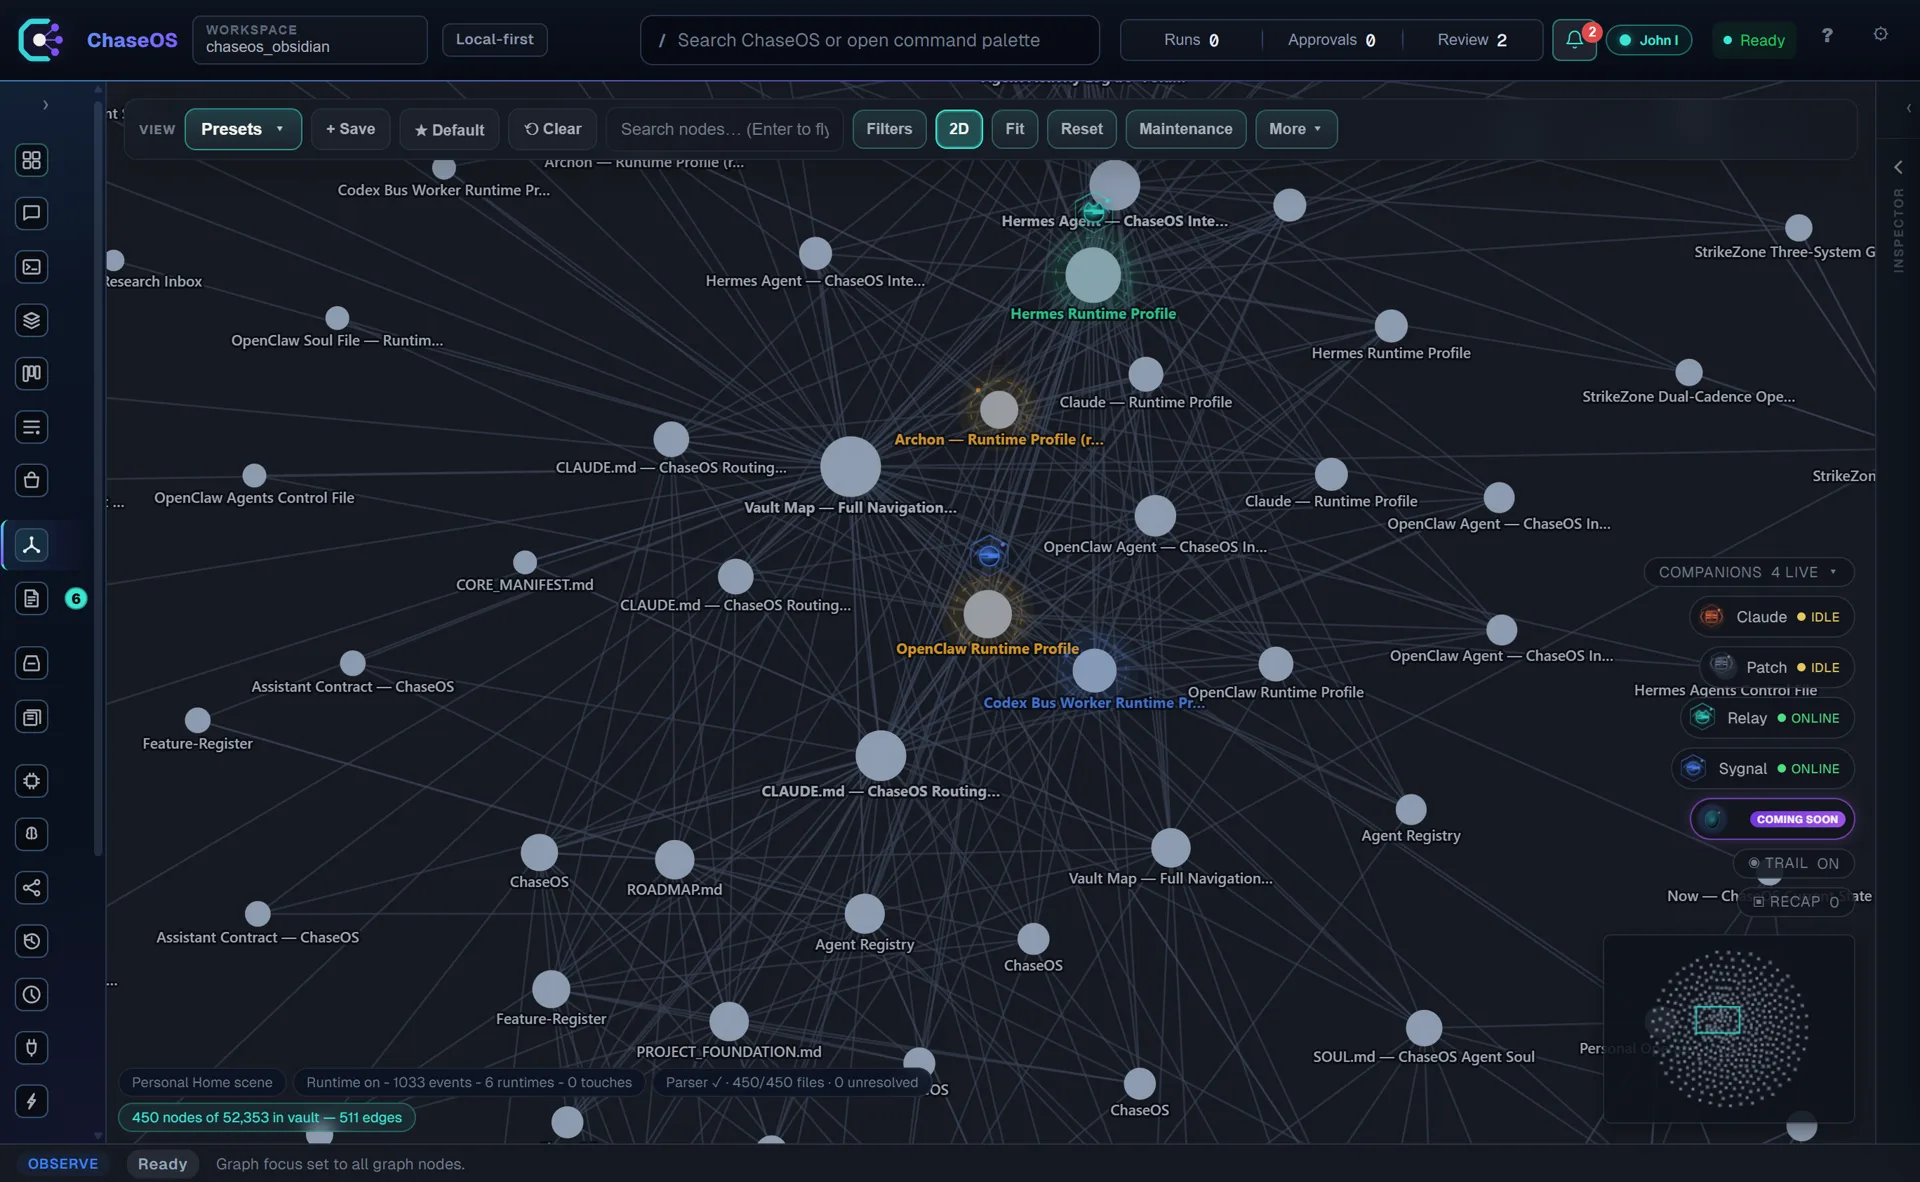Toggle the RECAP 0 control
Screen dimensions: 1920x1182
[1796, 901]
